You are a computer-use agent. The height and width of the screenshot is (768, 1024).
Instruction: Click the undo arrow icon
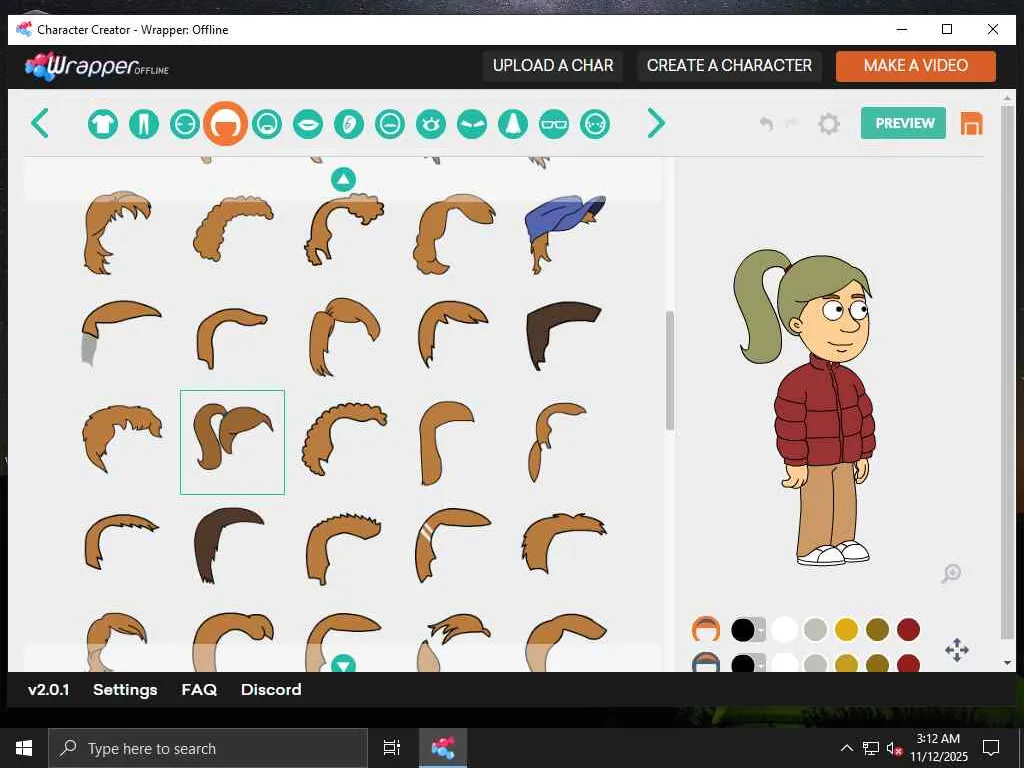tap(767, 123)
